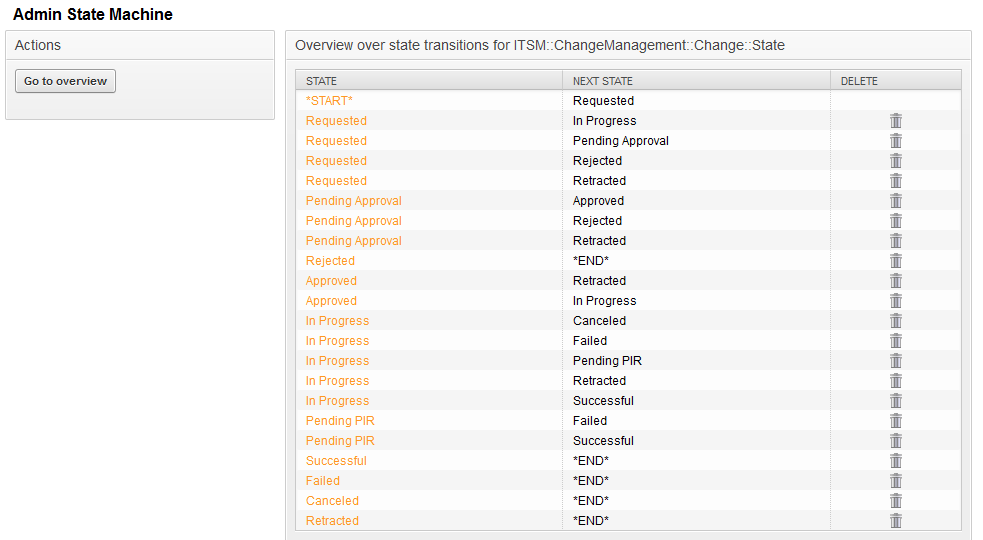Delete the In Progress to Pending PIR transition

(896, 361)
